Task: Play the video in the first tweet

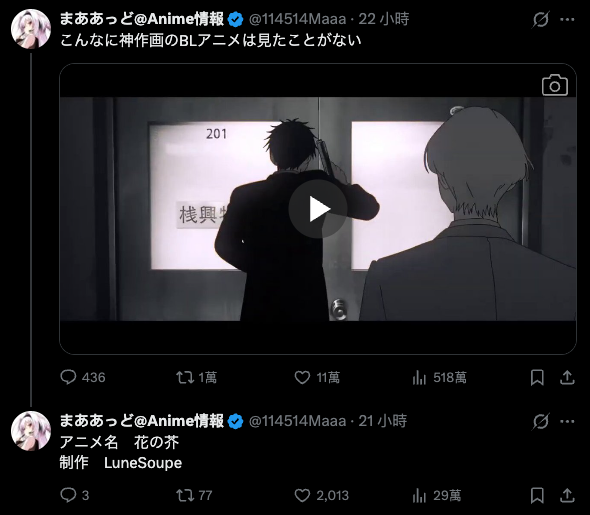Action: [318, 209]
